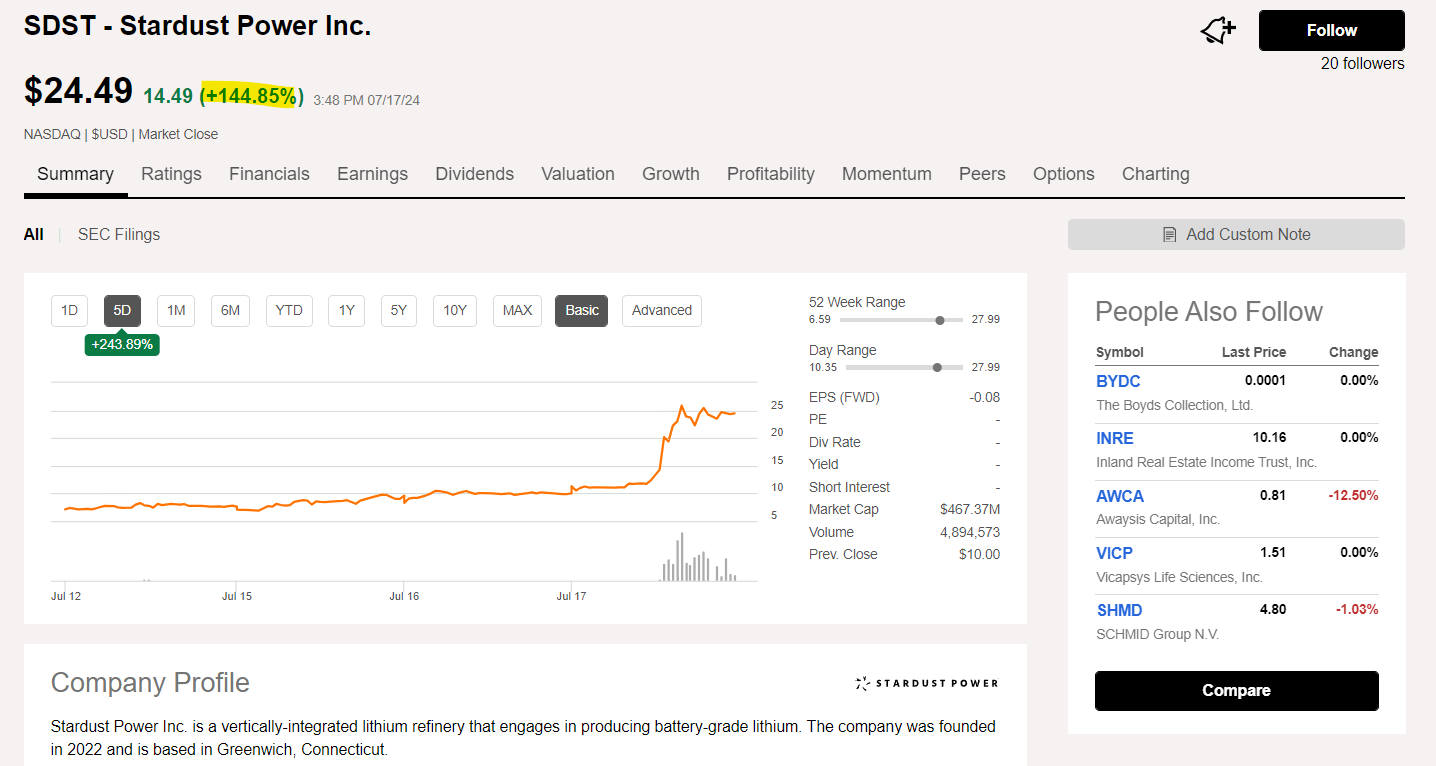Click the price alert bell icon
The image size is (1436, 766).
[x=1217, y=31]
